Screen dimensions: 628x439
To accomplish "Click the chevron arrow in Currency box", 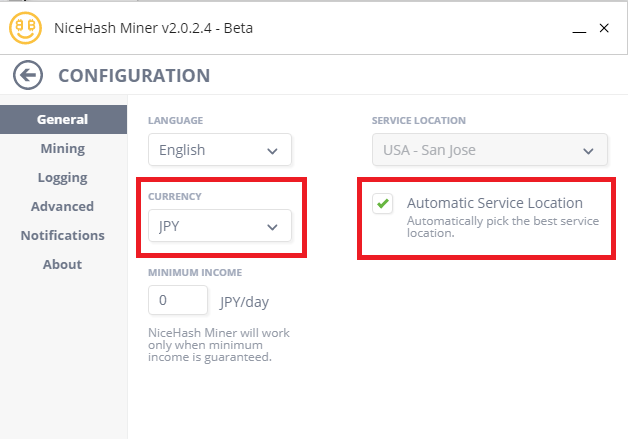I will point(272,227).
